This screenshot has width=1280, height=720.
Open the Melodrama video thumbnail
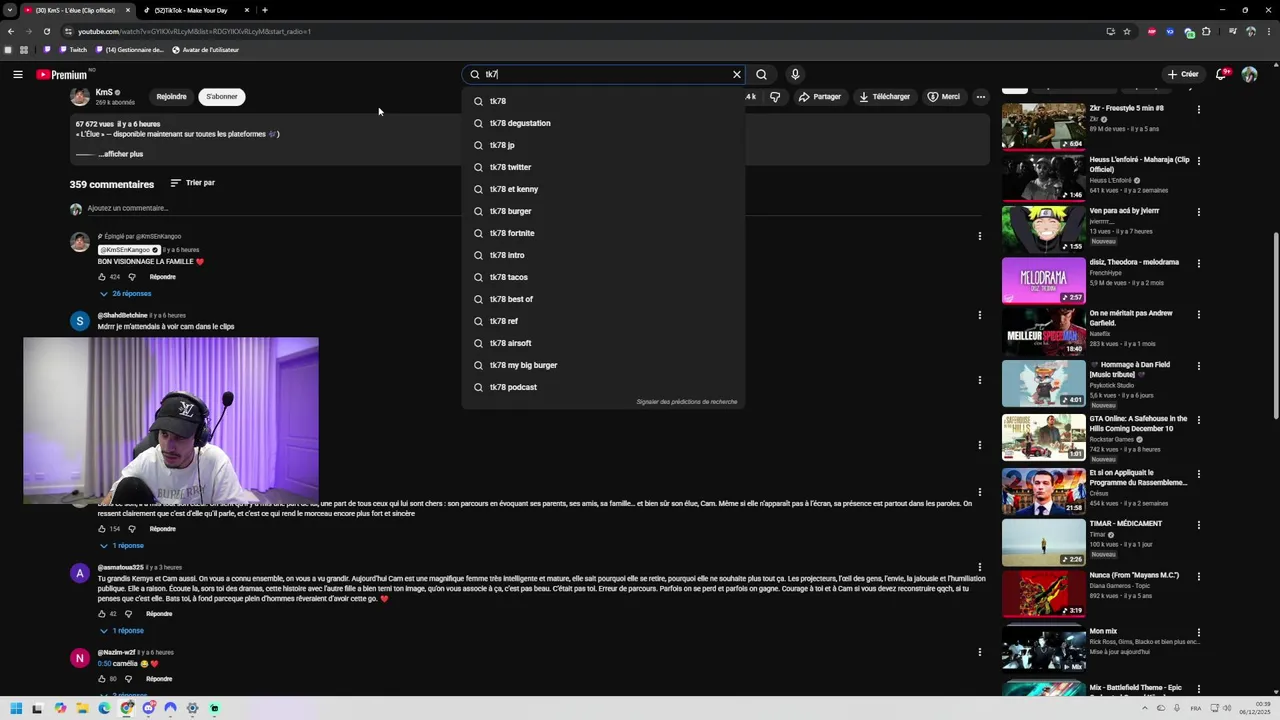click(x=1043, y=281)
